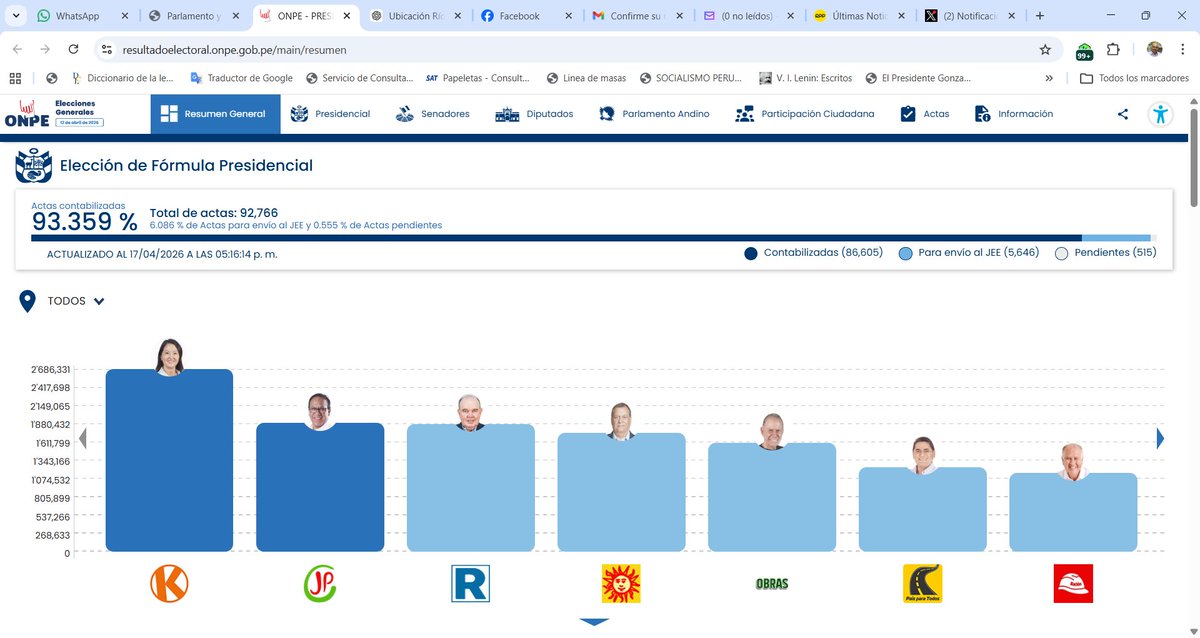Open SAT Papeletas bookmark
Image resolution: width=1200 pixels, height=638 pixels.
coord(477,78)
